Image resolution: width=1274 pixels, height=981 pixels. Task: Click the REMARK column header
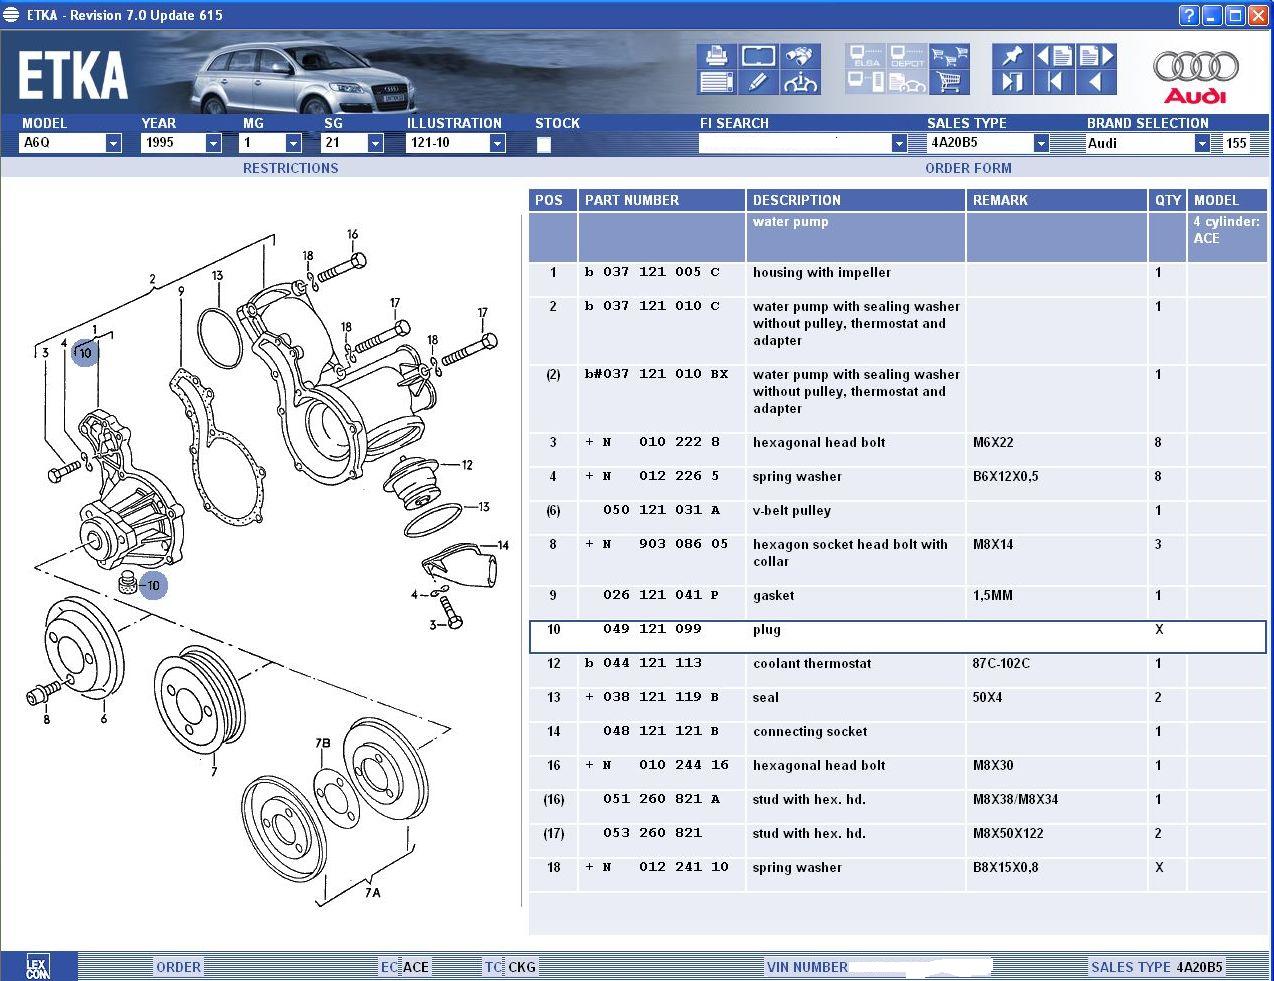click(1057, 200)
